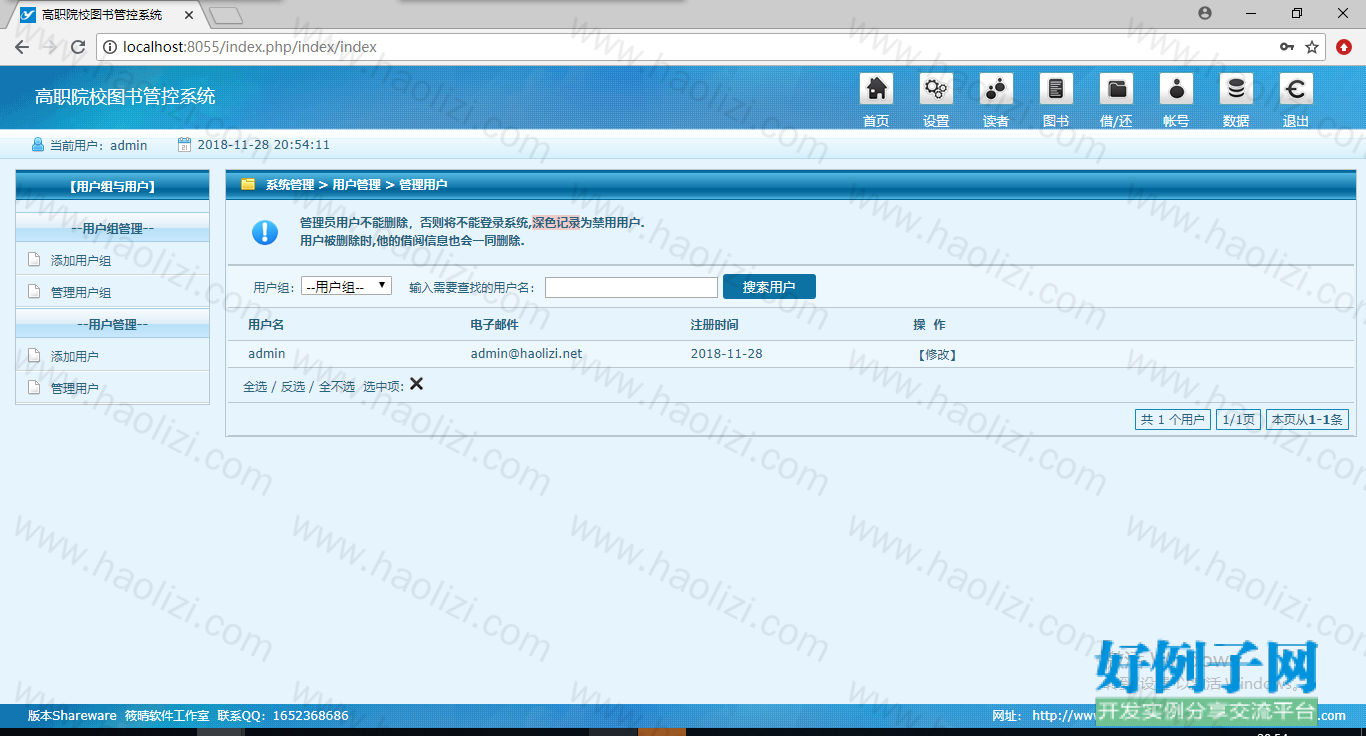Click the 【用户组与用户】 panel header
The image size is (1366, 736).
coord(112,186)
